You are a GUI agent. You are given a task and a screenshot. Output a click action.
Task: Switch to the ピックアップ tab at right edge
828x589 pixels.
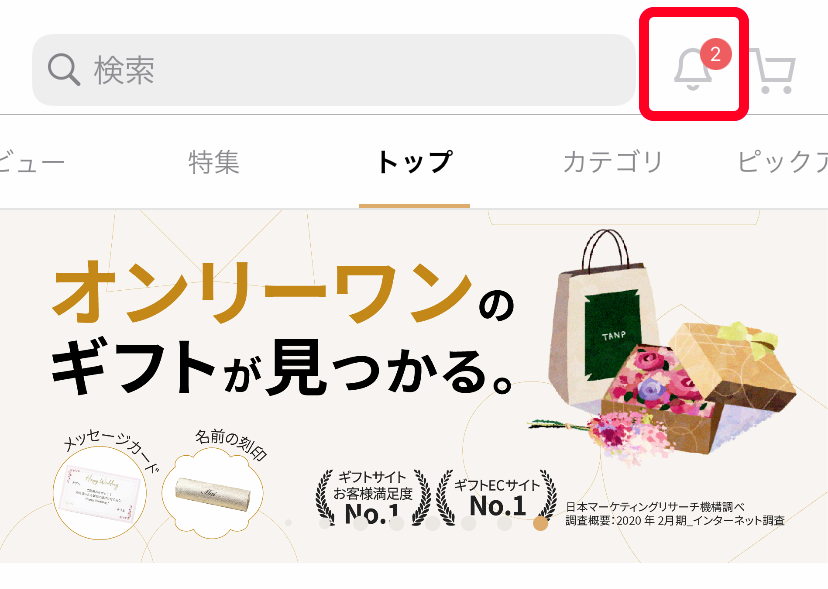[x=783, y=162]
